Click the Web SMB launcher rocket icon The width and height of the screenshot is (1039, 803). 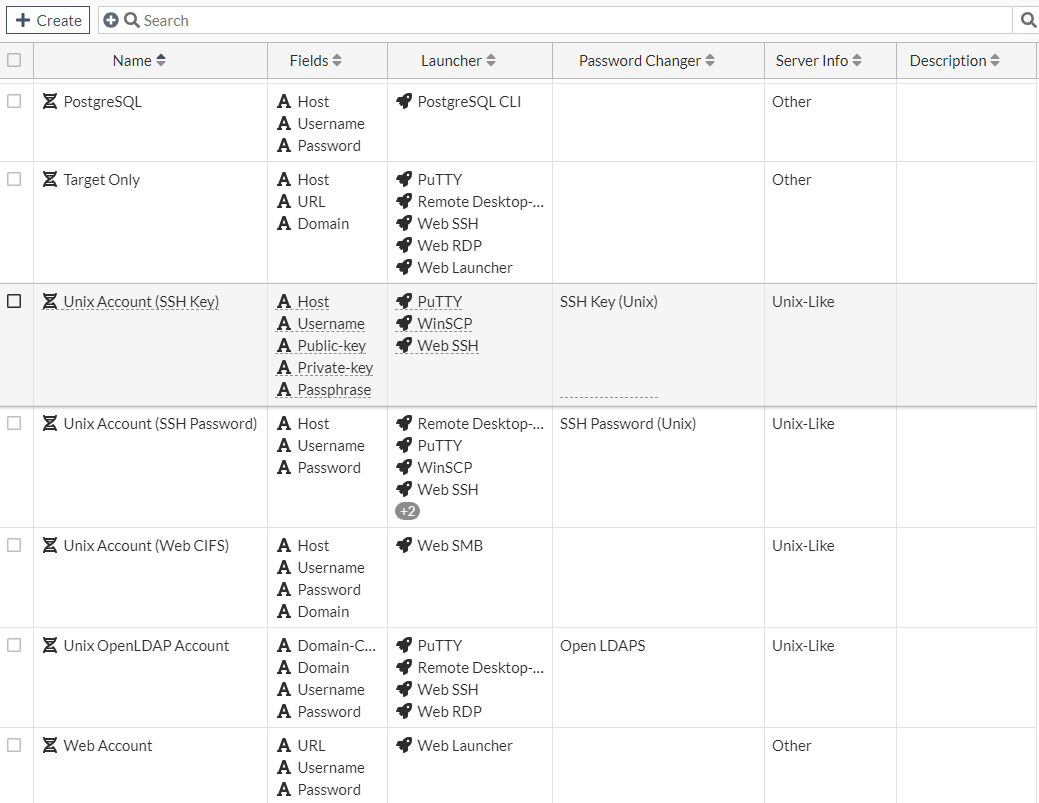404,545
